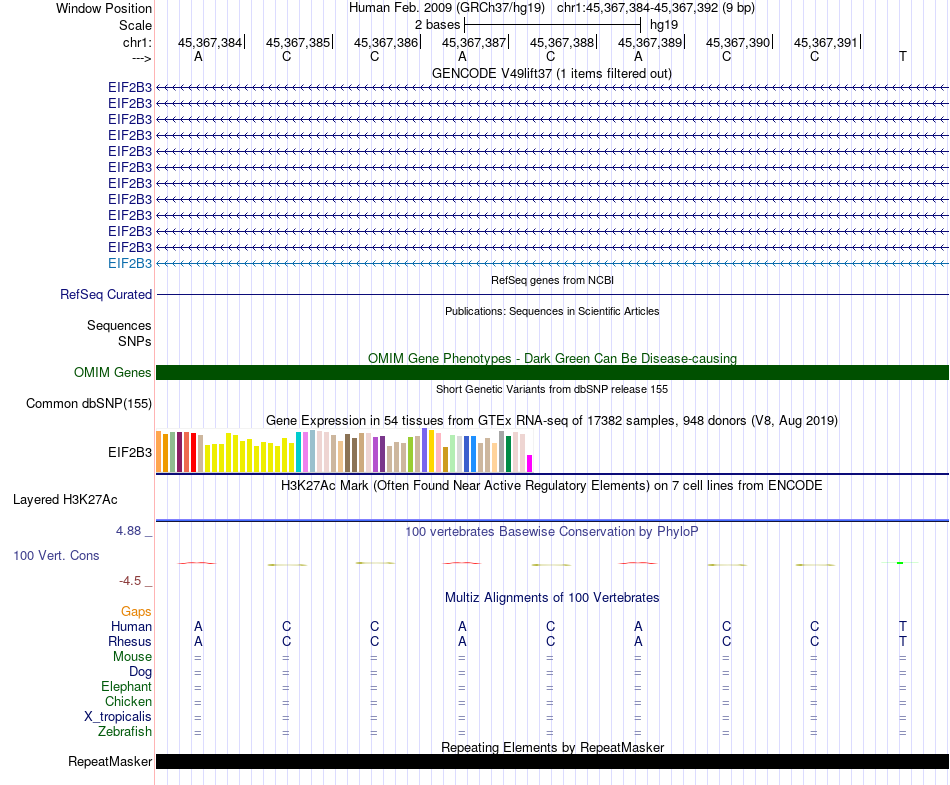The width and height of the screenshot is (950, 785).
Task: Click the T base at the ruler's right end
Action: (x=902, y=57)
